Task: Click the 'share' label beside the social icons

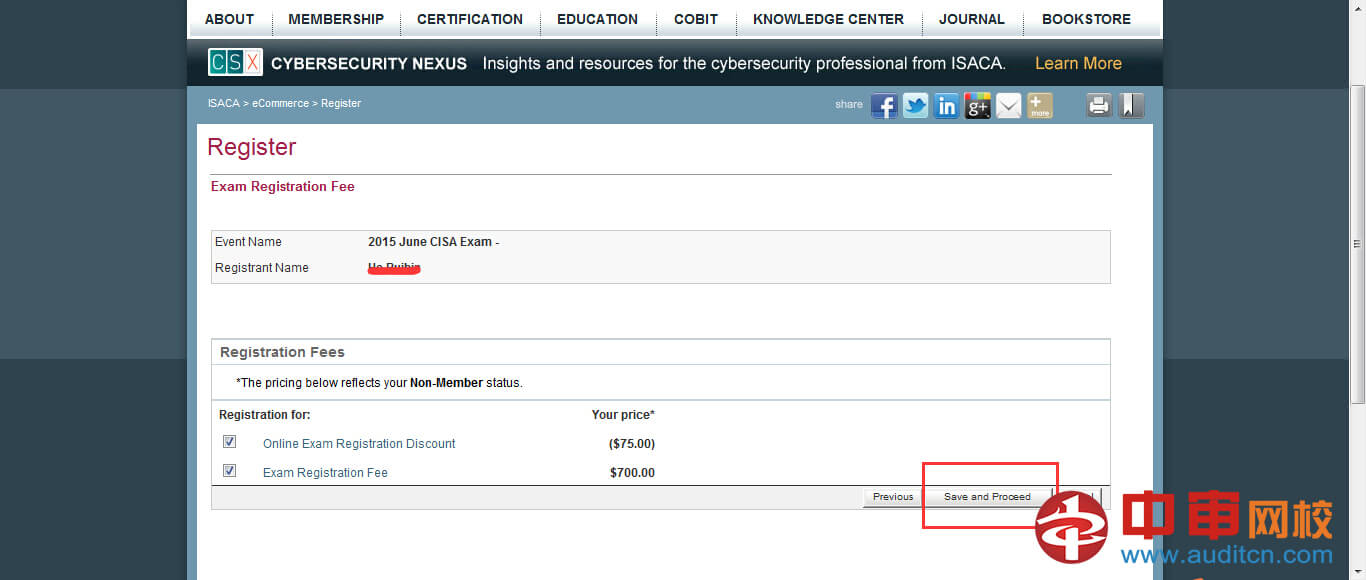Action: [849, 104]
